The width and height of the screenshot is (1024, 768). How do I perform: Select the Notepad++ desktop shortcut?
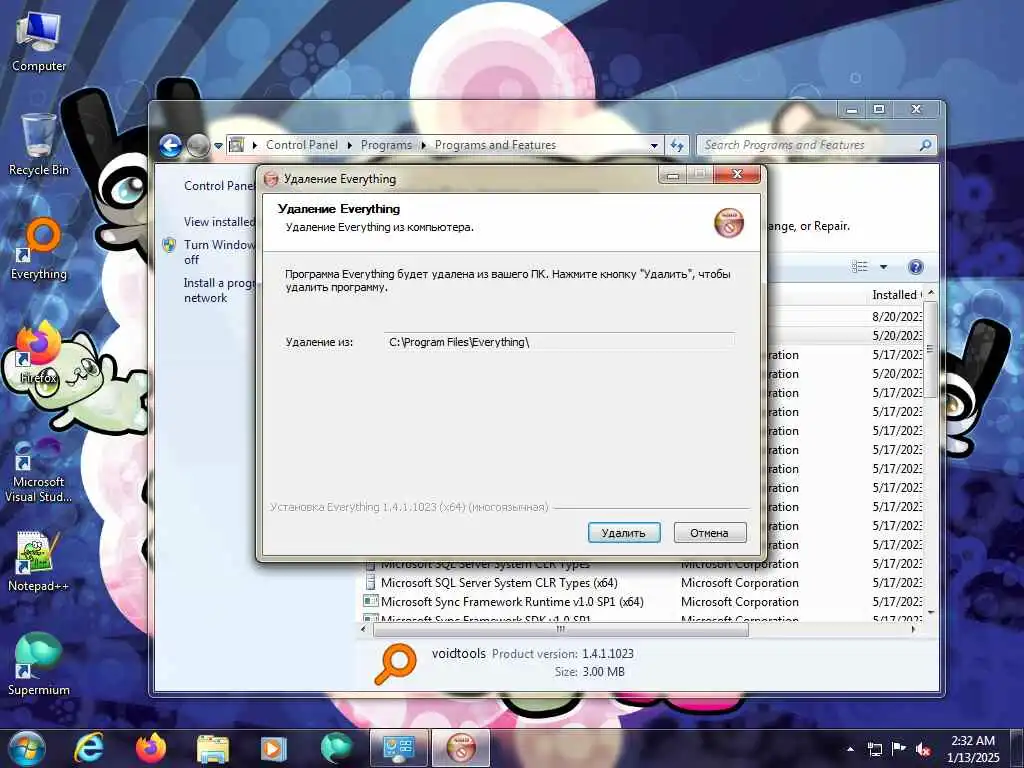click(39, 562)
